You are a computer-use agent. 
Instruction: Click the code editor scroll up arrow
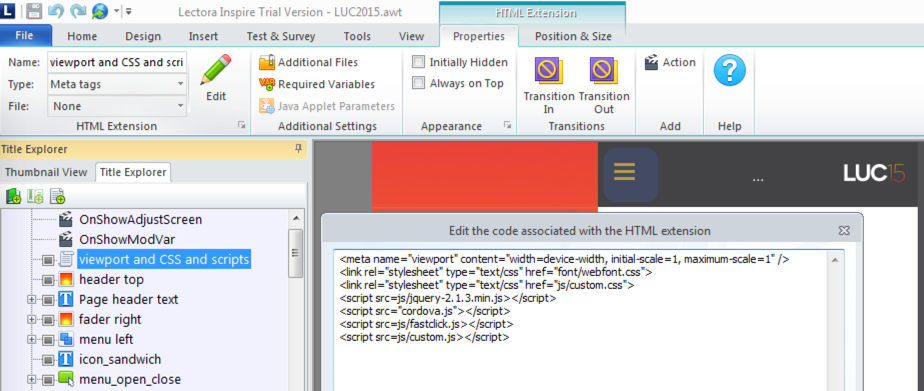[x=835, y=259]
